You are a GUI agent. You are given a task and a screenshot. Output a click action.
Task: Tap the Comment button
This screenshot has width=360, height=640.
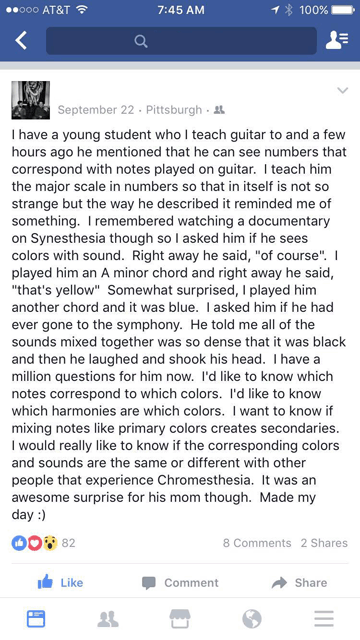[x=180, y=582]
